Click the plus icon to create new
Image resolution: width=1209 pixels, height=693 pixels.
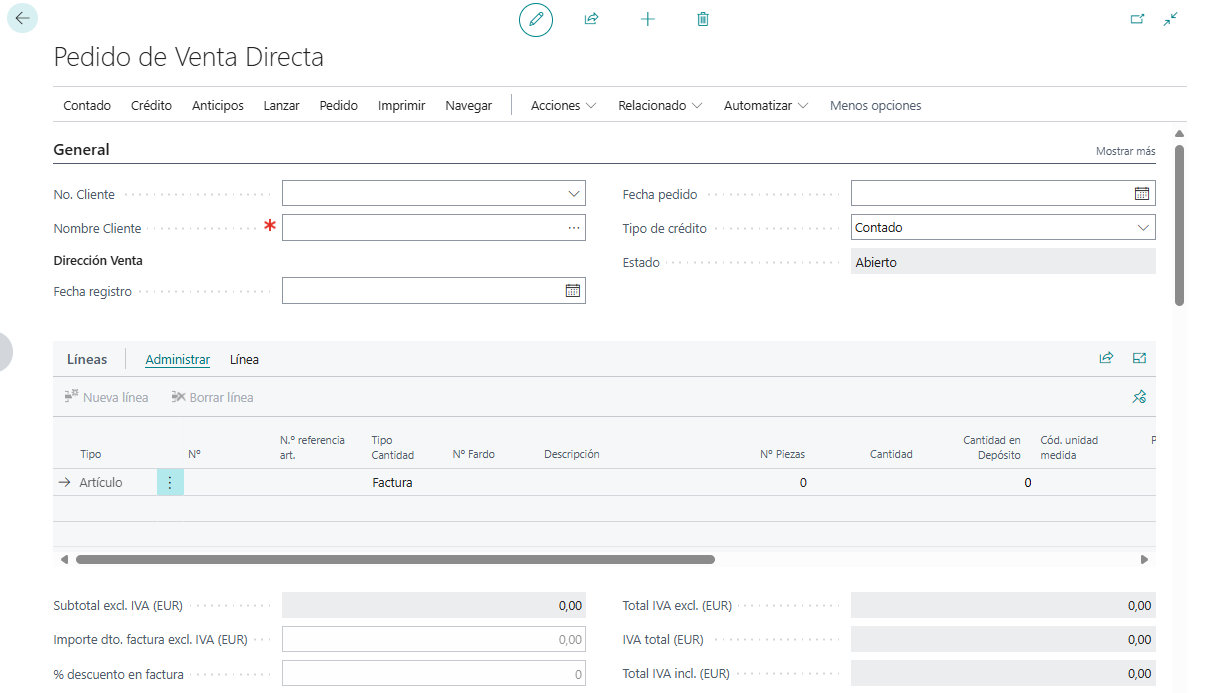(647, 19)
